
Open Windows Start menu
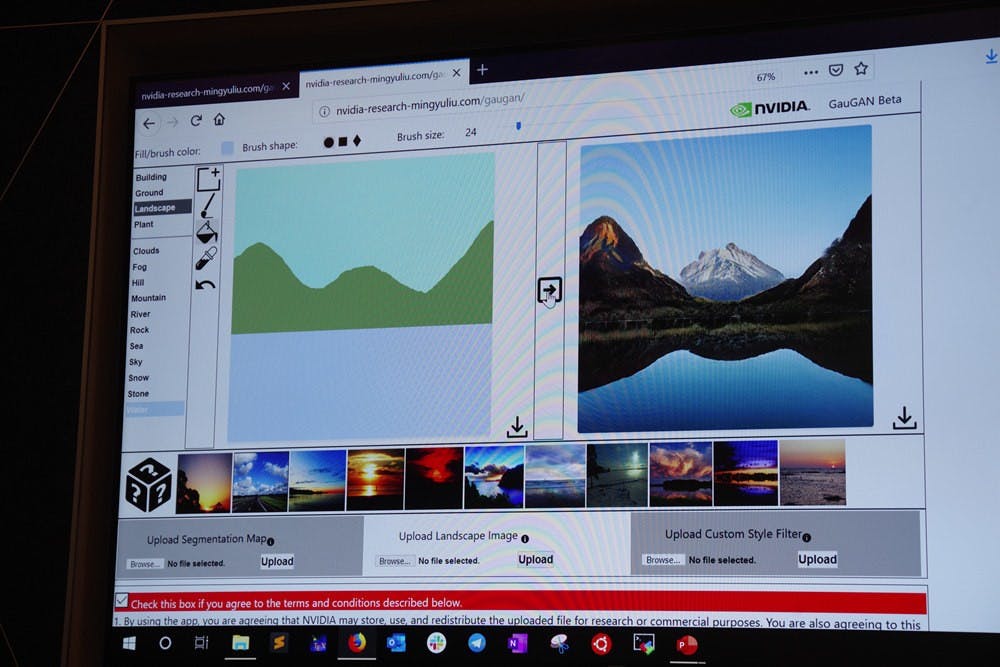[x=129, y=643]
